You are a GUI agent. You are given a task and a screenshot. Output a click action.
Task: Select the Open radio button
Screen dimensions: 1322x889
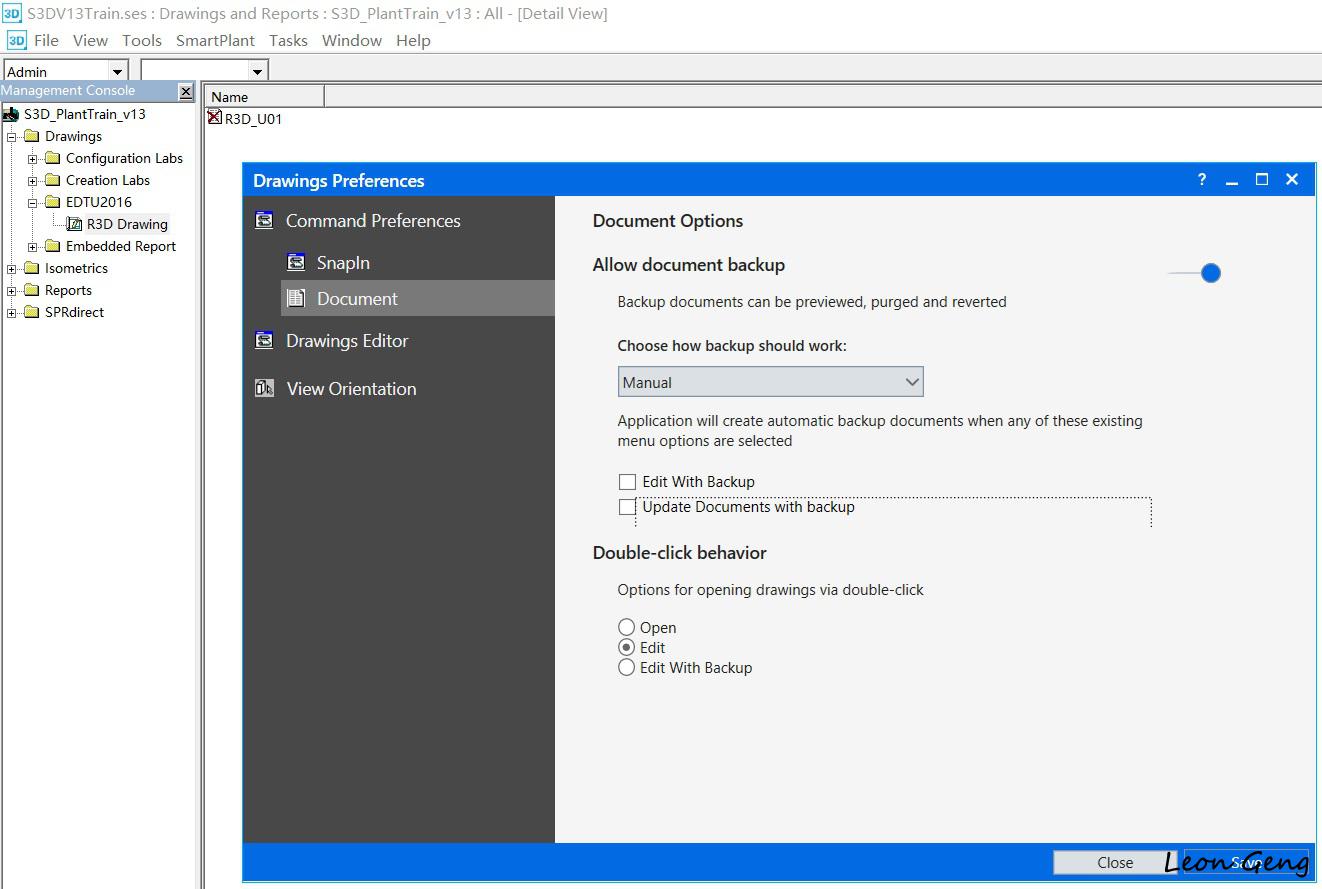click(626, 627)
